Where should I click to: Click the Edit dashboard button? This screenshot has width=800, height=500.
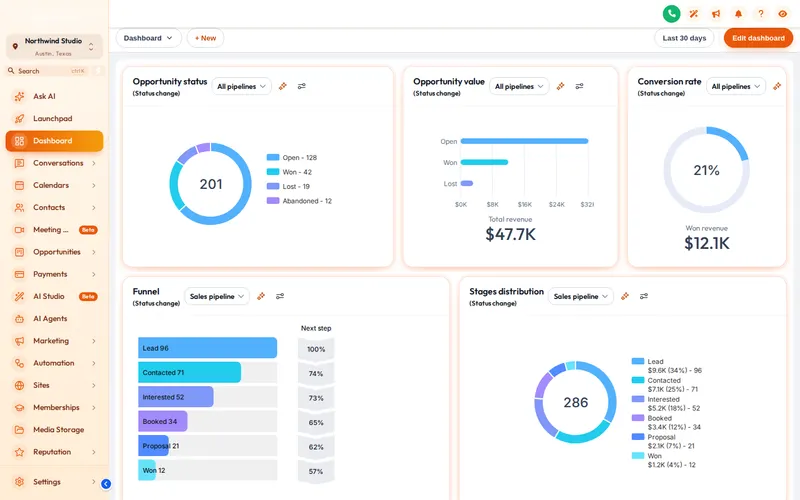tap(758, 38)
